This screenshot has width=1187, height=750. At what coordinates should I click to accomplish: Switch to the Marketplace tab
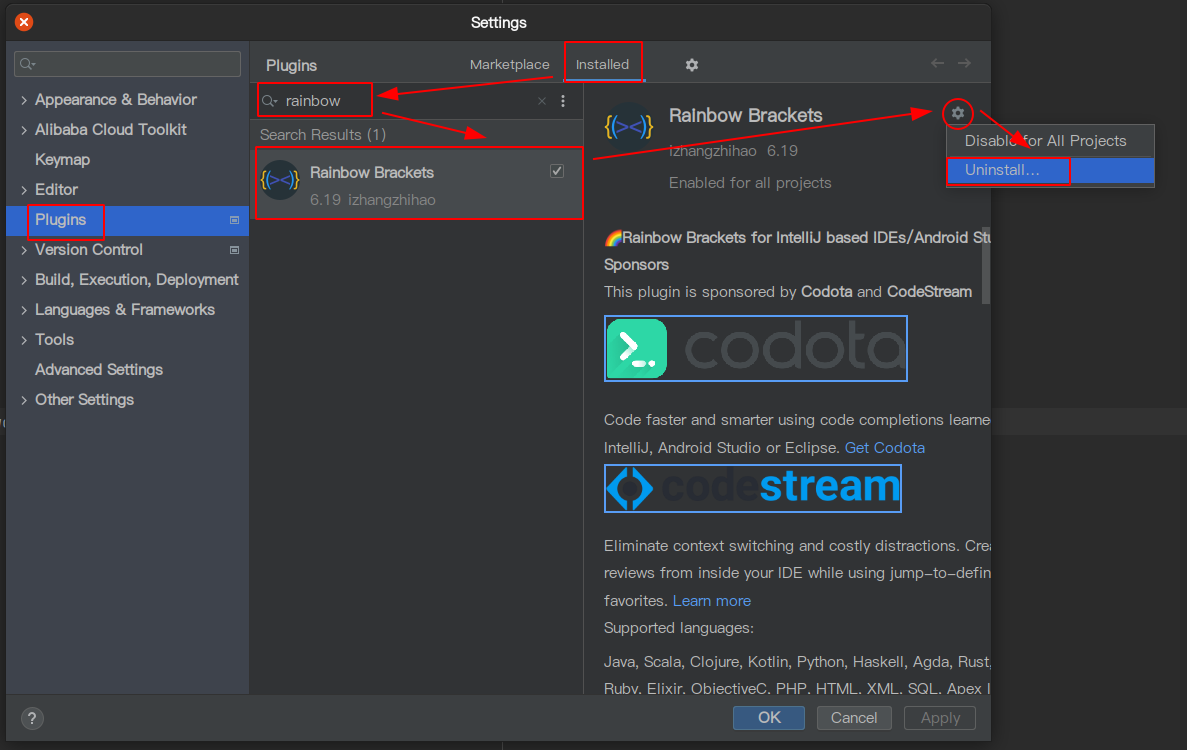coord(509,64)
